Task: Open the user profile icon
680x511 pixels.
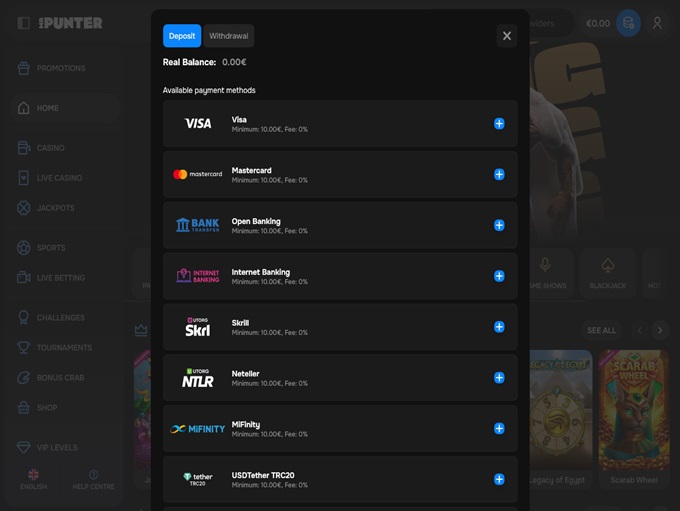Action: click(x=657, y=23)
